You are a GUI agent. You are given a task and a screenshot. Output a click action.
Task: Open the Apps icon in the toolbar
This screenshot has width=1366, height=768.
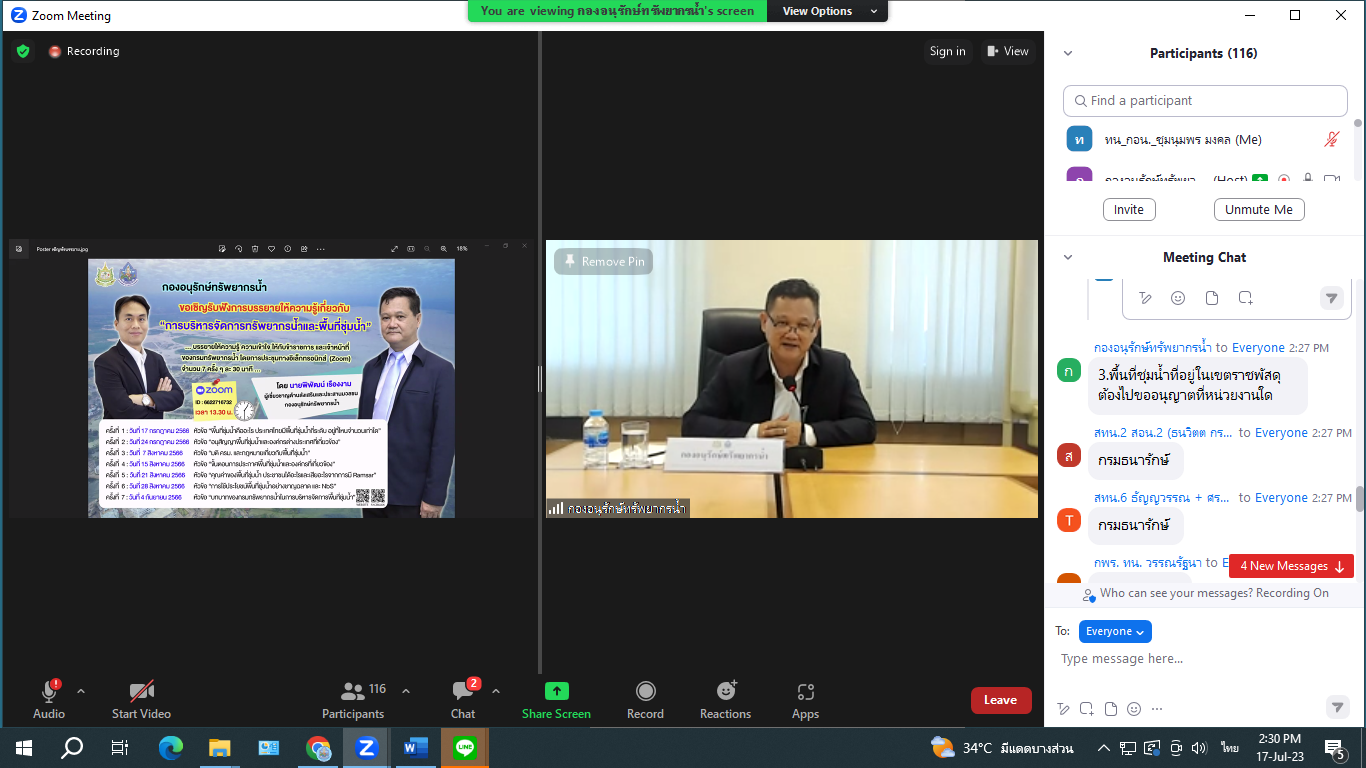tap(805, 692)
